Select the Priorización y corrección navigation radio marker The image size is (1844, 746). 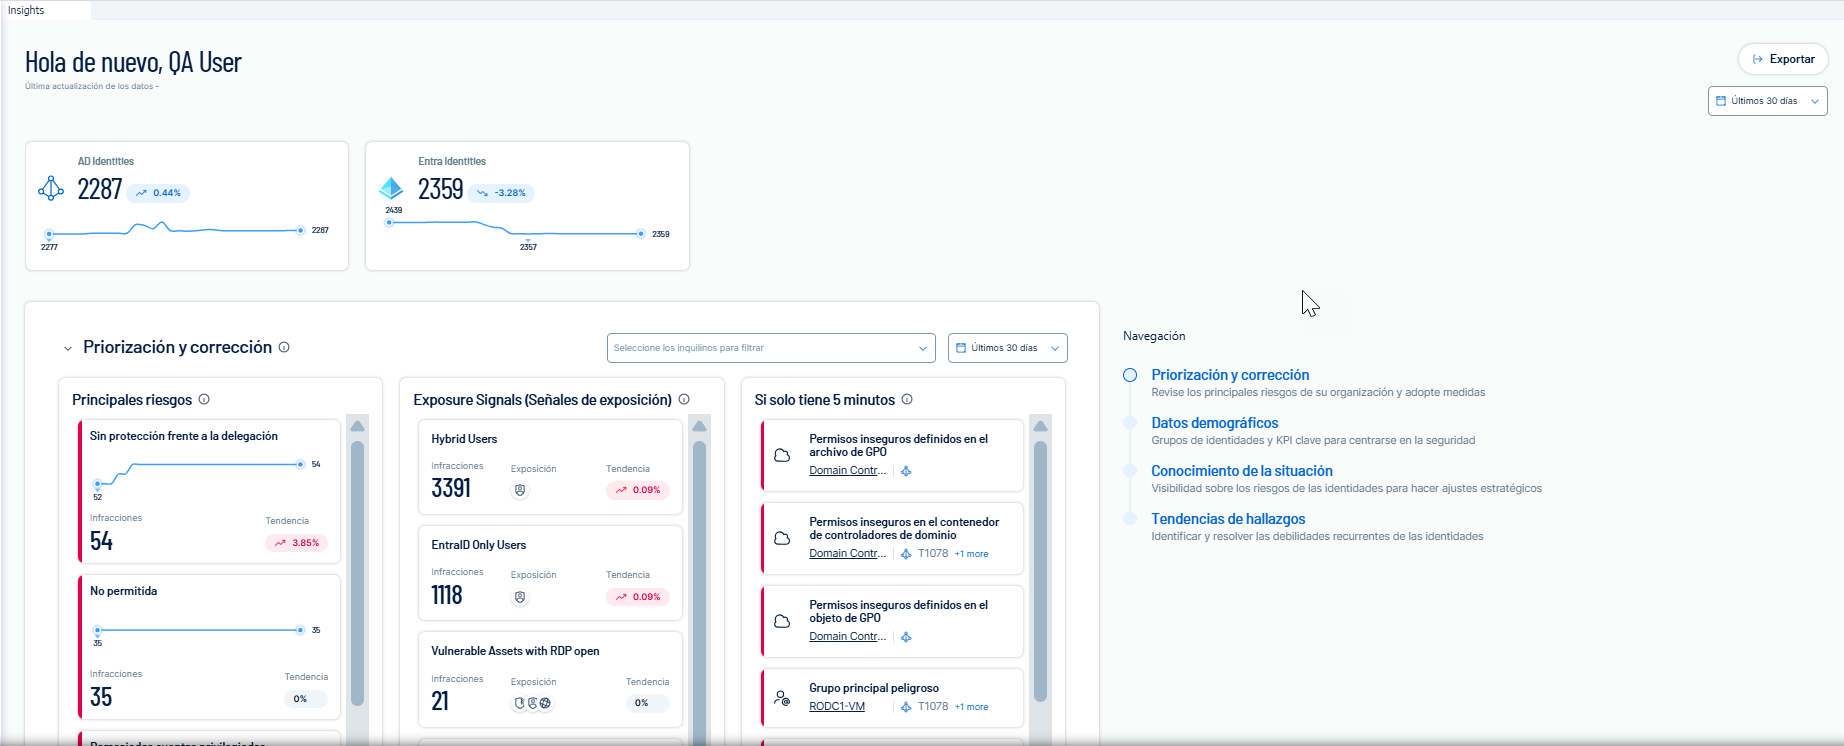1130,375
